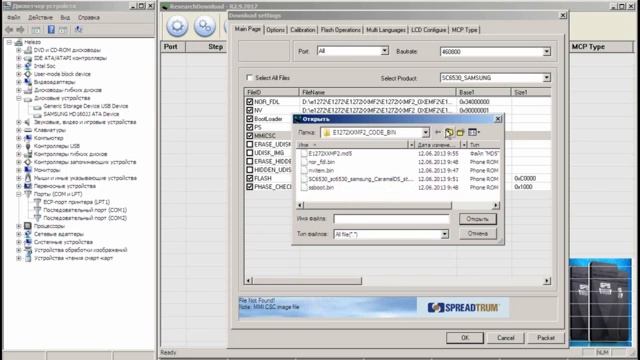Click the horizontal scrollbar under FileID table
Screen dimensions: 640x360
(307, 281)
